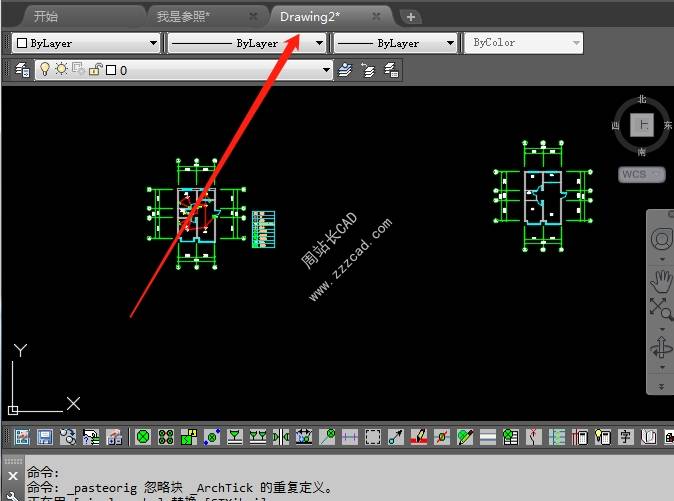The image size is (674, 501).
Task: Click the ViewCube 上 top face
Action: (x=642, y=125)
